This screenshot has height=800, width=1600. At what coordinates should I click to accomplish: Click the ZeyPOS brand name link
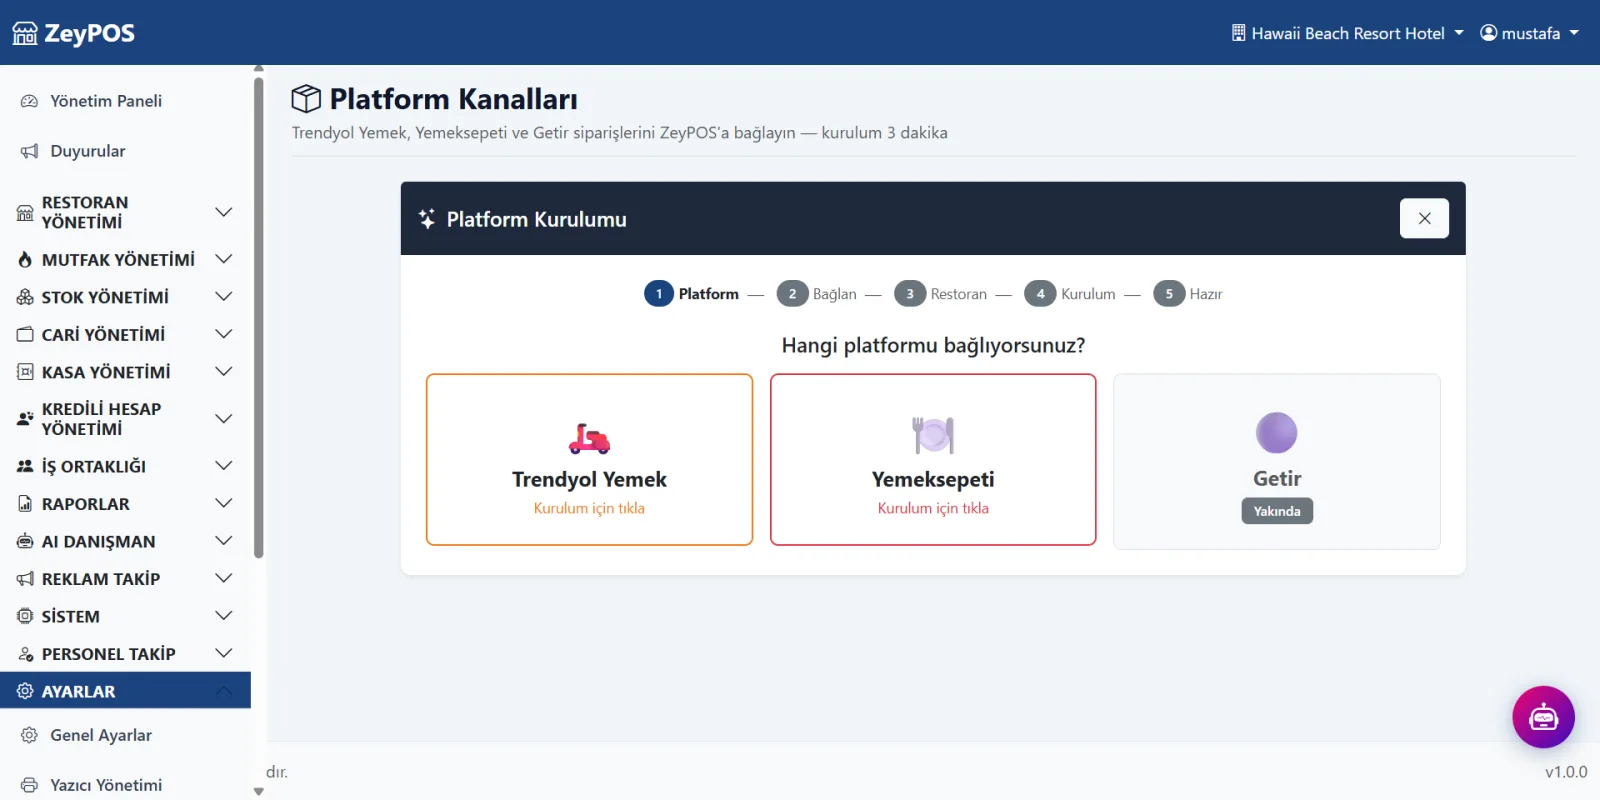point(89,33)
